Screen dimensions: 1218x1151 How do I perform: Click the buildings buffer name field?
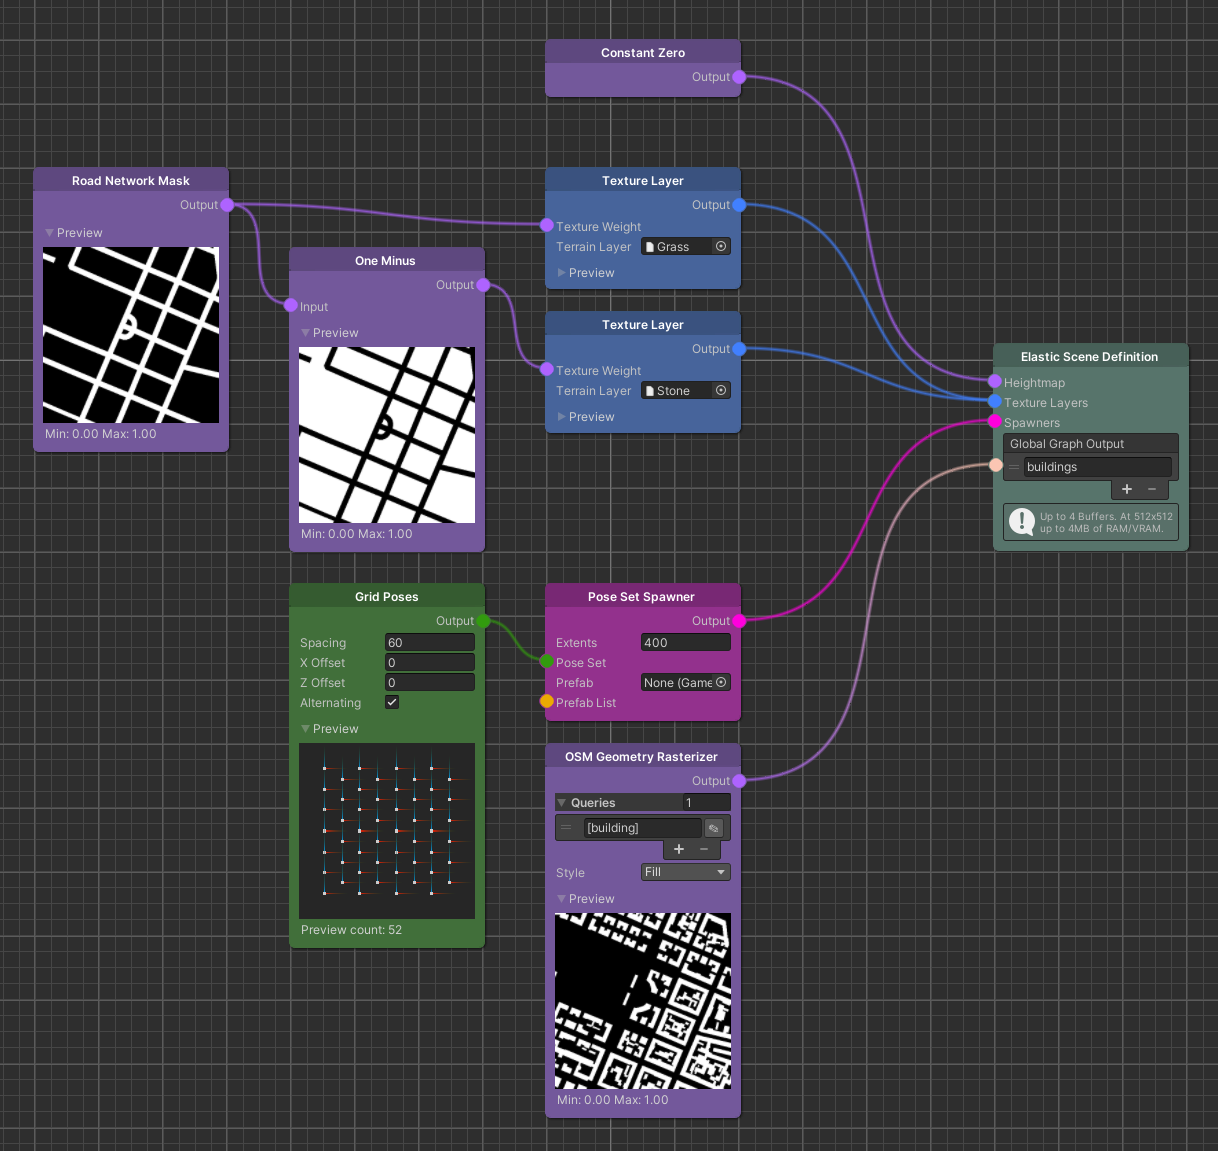tap(1096, 467)
